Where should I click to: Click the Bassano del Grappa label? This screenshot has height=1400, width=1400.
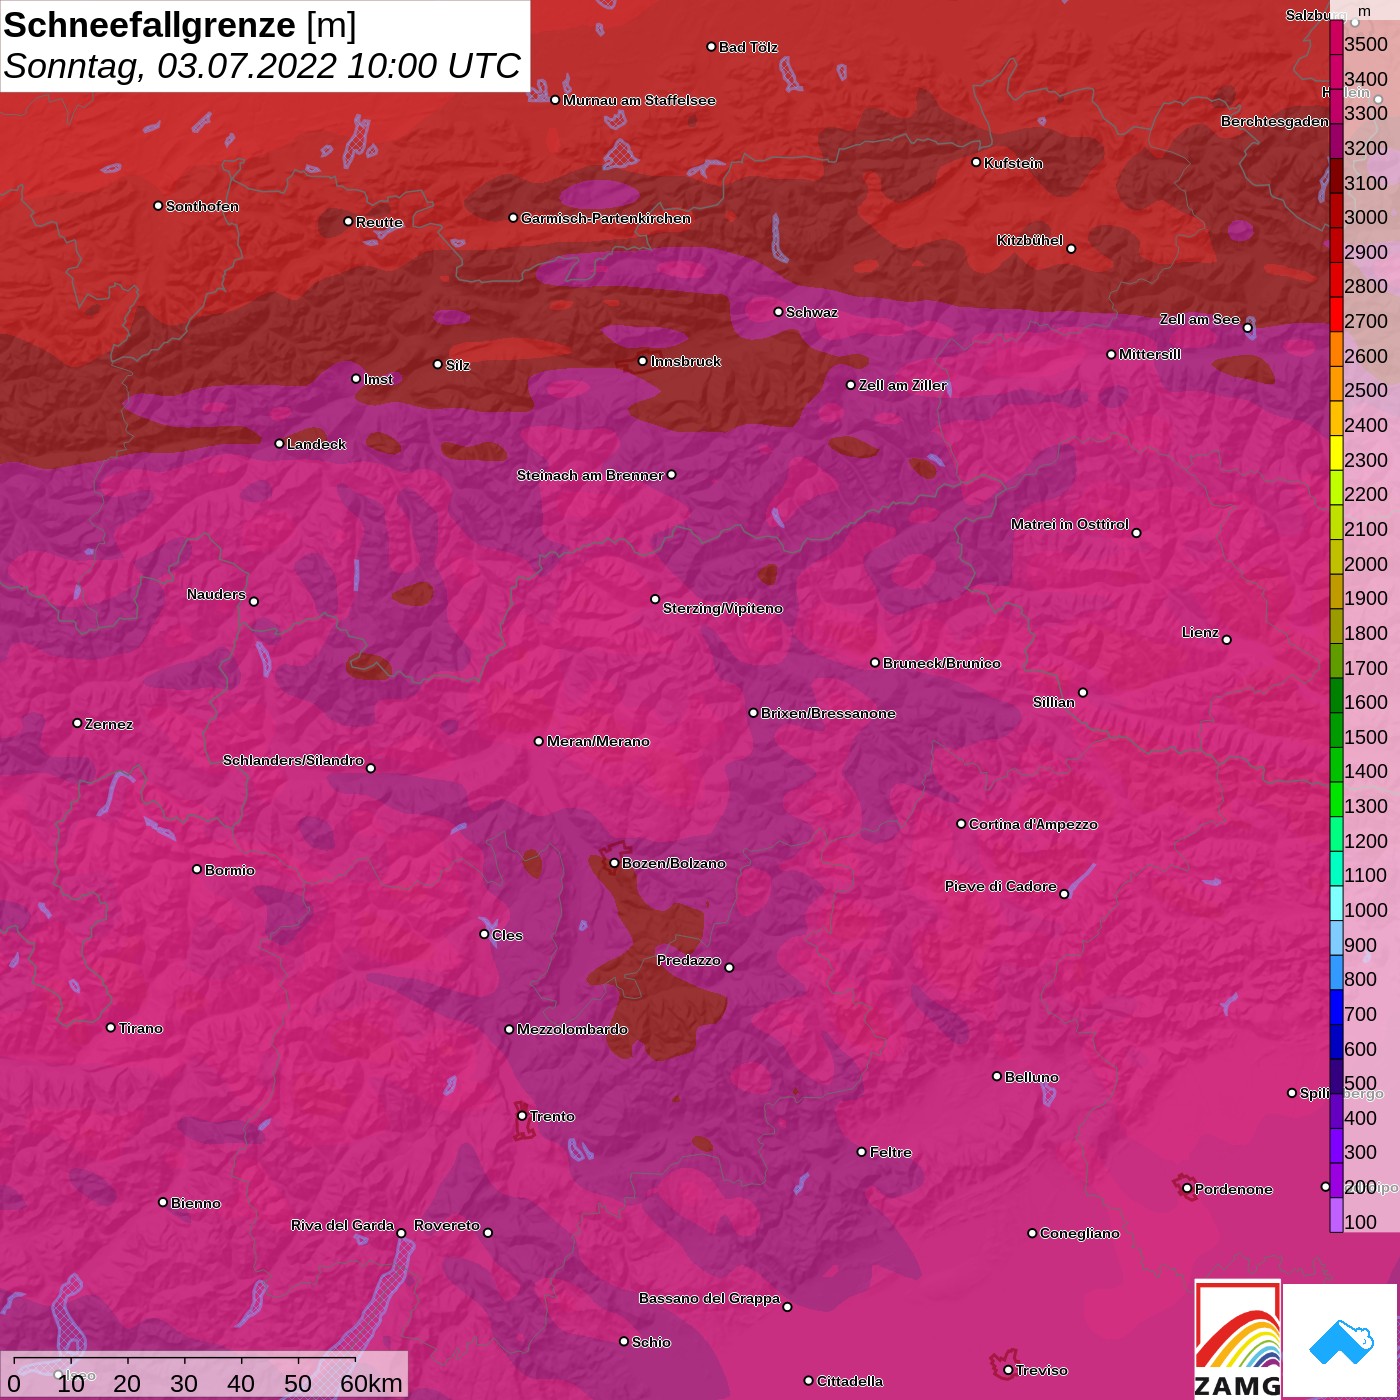point(709,1298)
